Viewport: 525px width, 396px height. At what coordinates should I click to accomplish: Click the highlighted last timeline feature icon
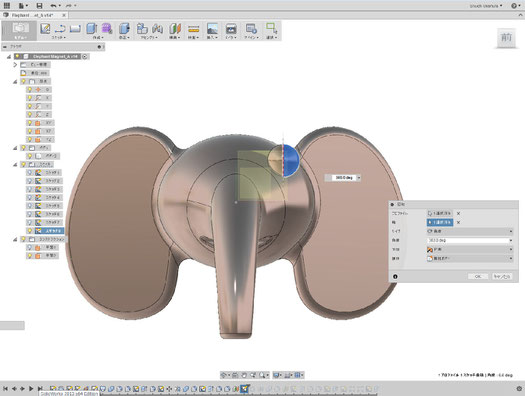tap(245, 388)
